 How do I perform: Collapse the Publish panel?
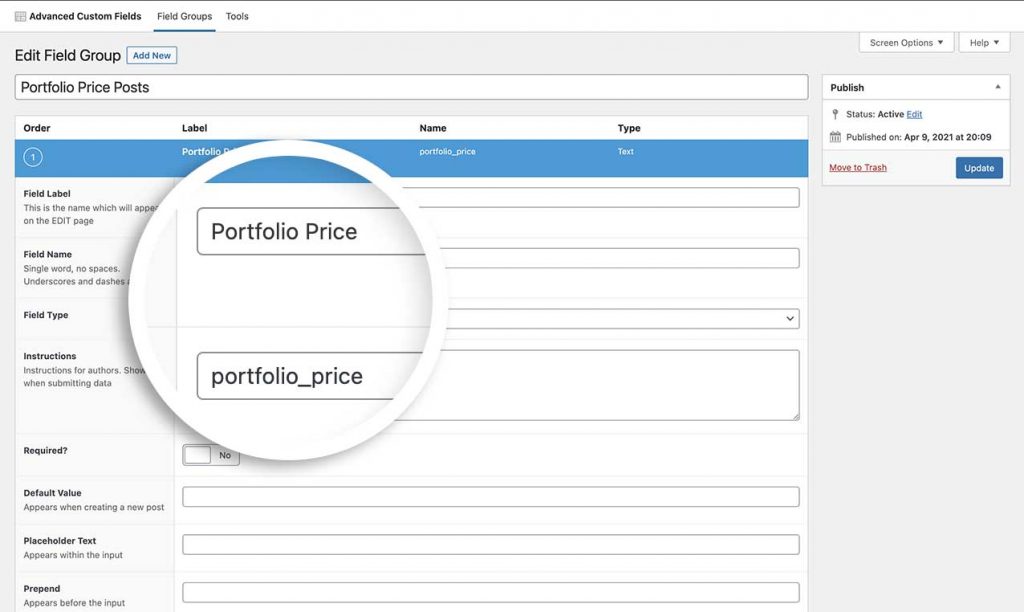[998, 87]
